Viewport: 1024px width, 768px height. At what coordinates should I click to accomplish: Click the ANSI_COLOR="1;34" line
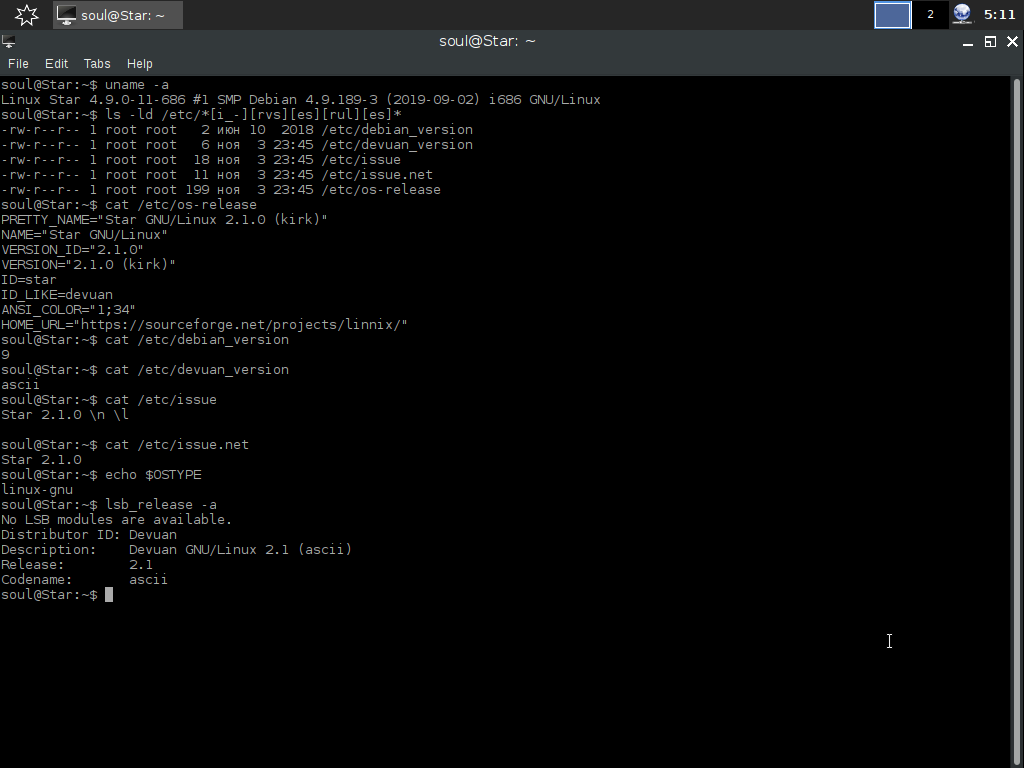pyautogui.click(x=68, y=310)
